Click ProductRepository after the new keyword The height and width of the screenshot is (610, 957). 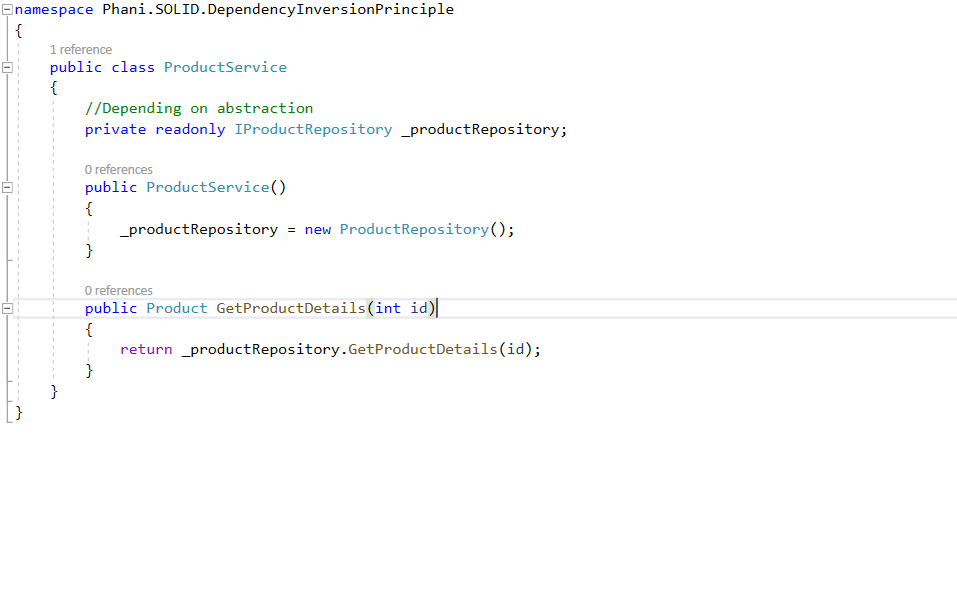point(413,229)
